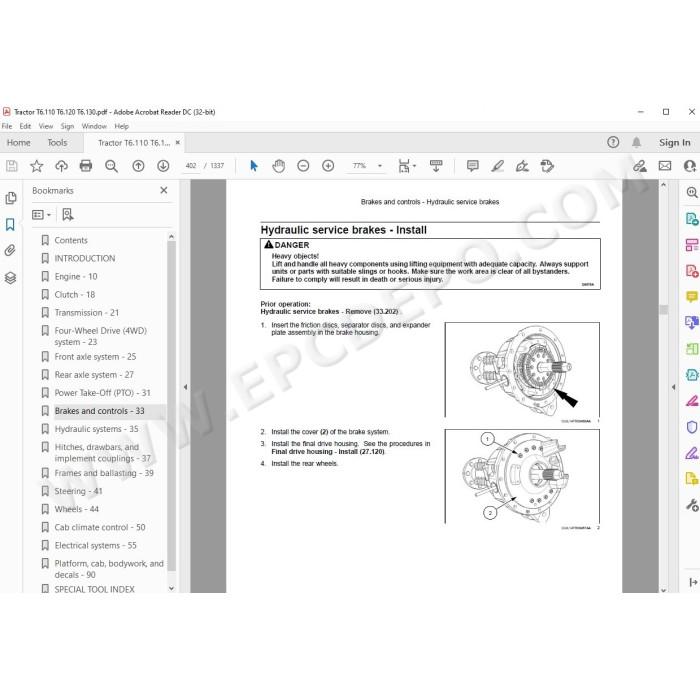The width and height of the screenshot is (700, 700).
Task: Open the Export PDF tool in right pane
Action: click(692, 219)
